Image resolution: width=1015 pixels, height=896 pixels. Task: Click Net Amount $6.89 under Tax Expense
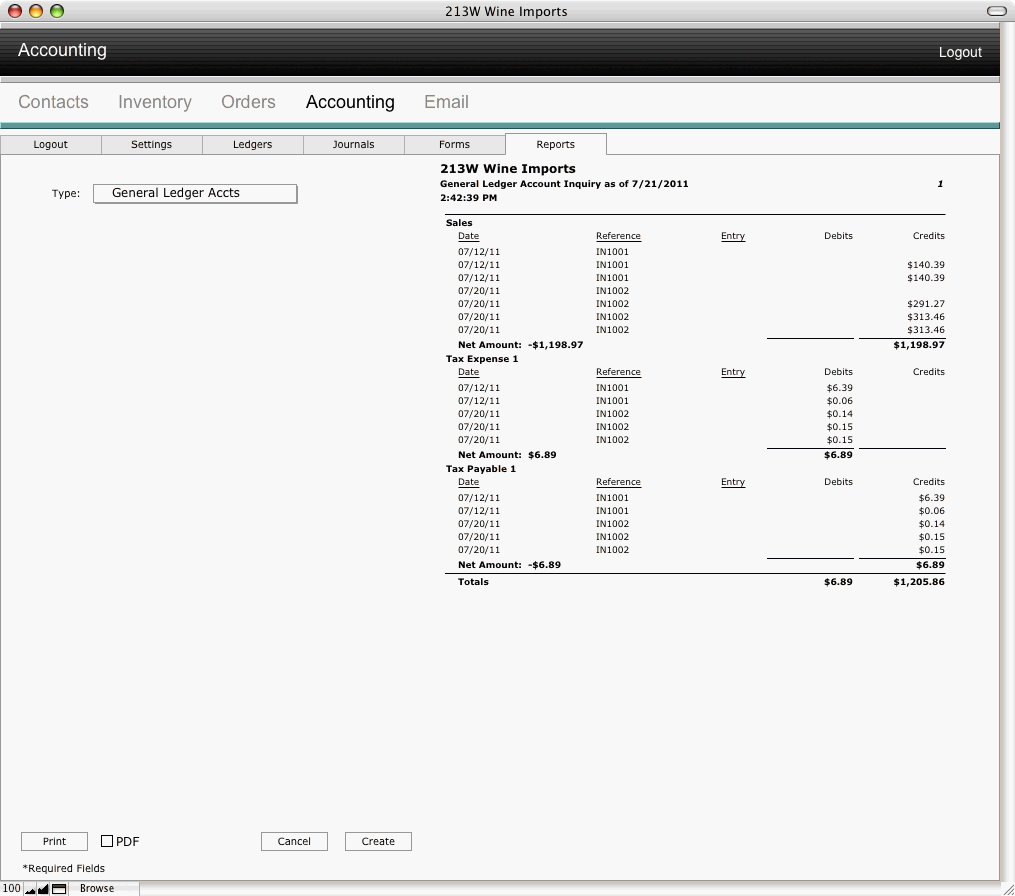[507, 454]
